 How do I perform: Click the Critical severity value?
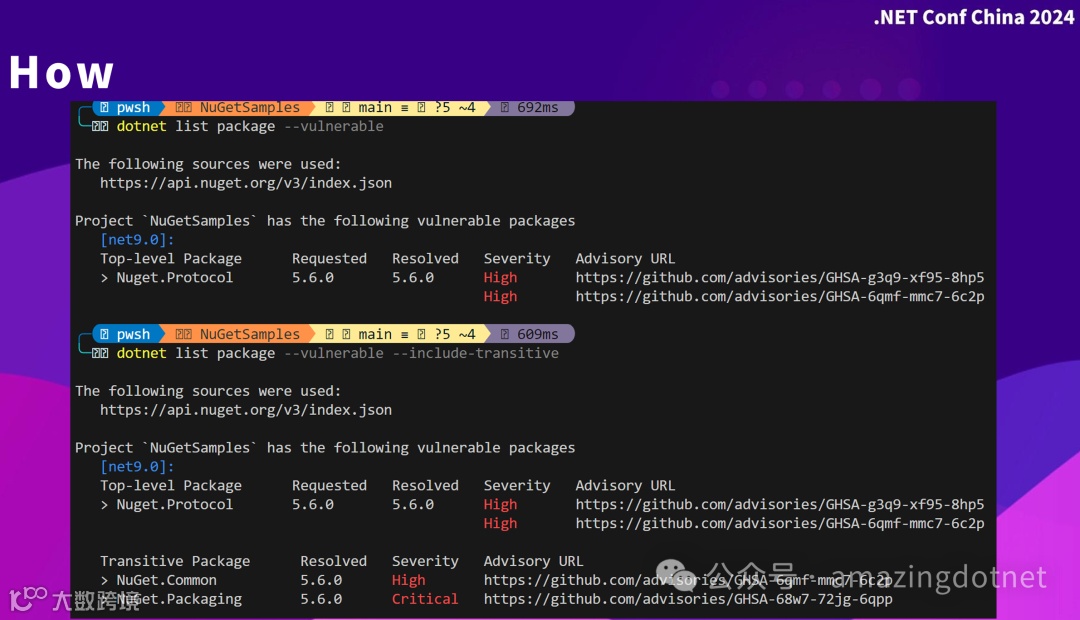tap(425, 599)
